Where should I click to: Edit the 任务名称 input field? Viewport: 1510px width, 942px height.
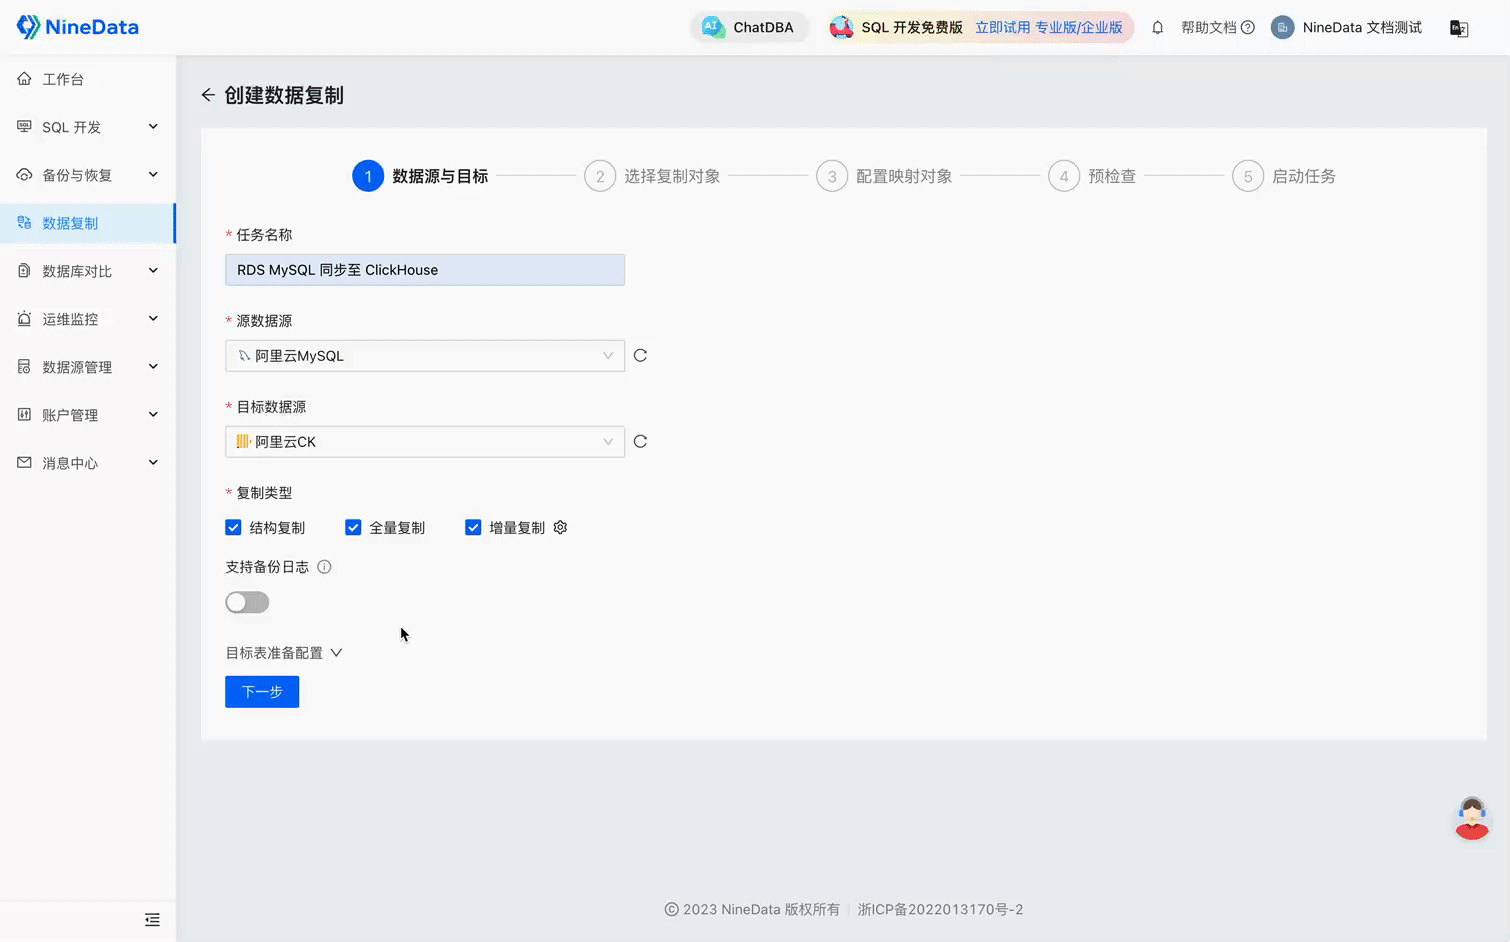[x=424, y=269]
